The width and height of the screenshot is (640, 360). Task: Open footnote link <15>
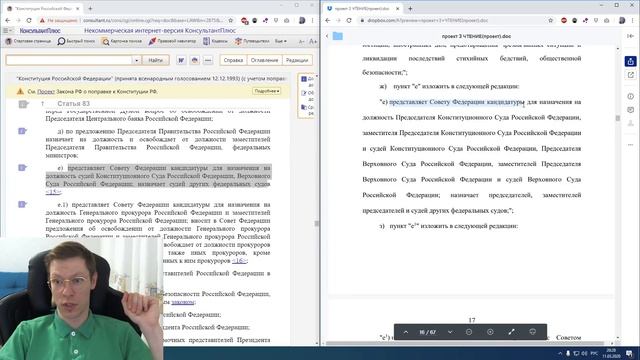coord(53,192)
